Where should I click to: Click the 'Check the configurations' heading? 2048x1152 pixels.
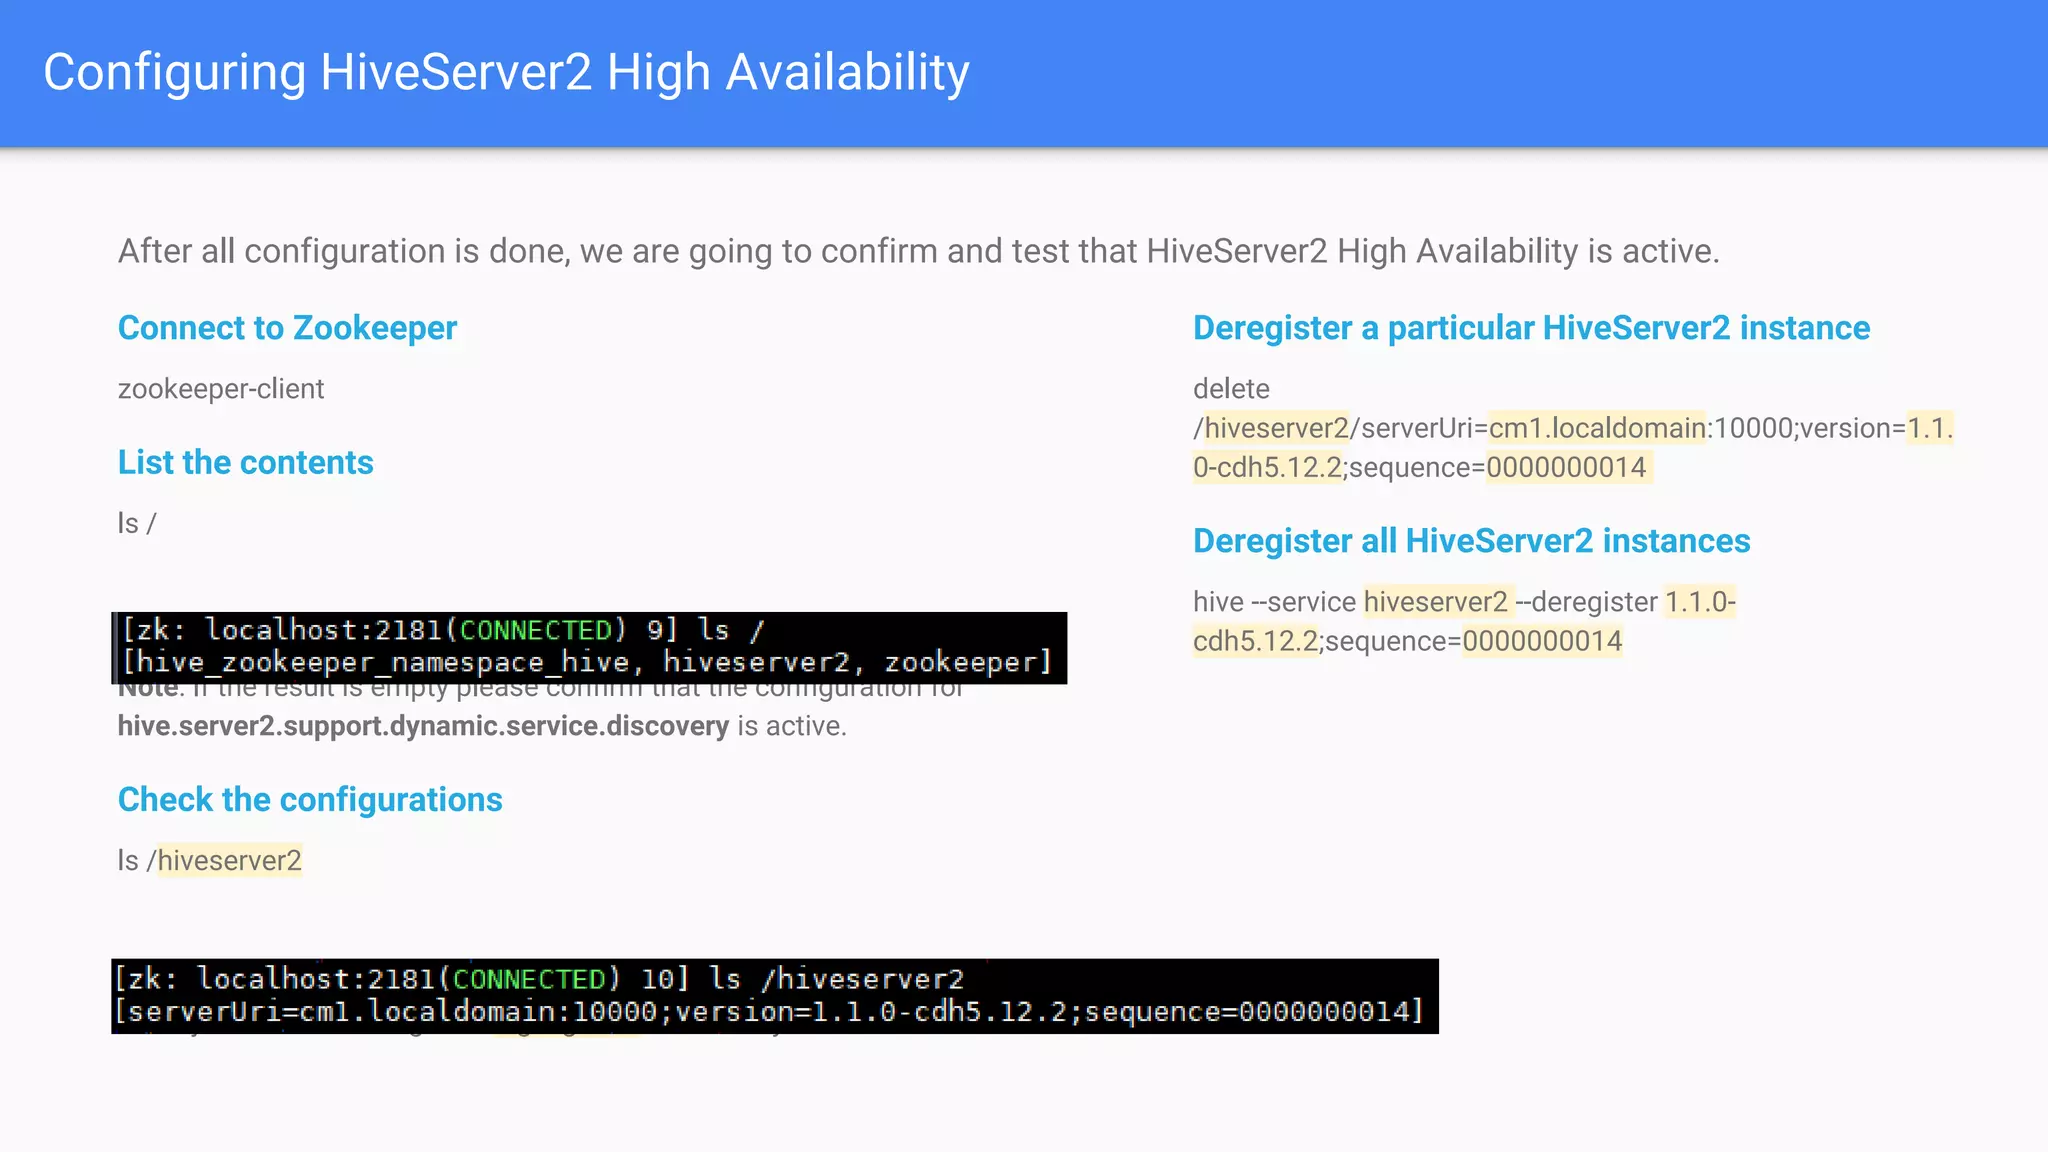point(310,800)
